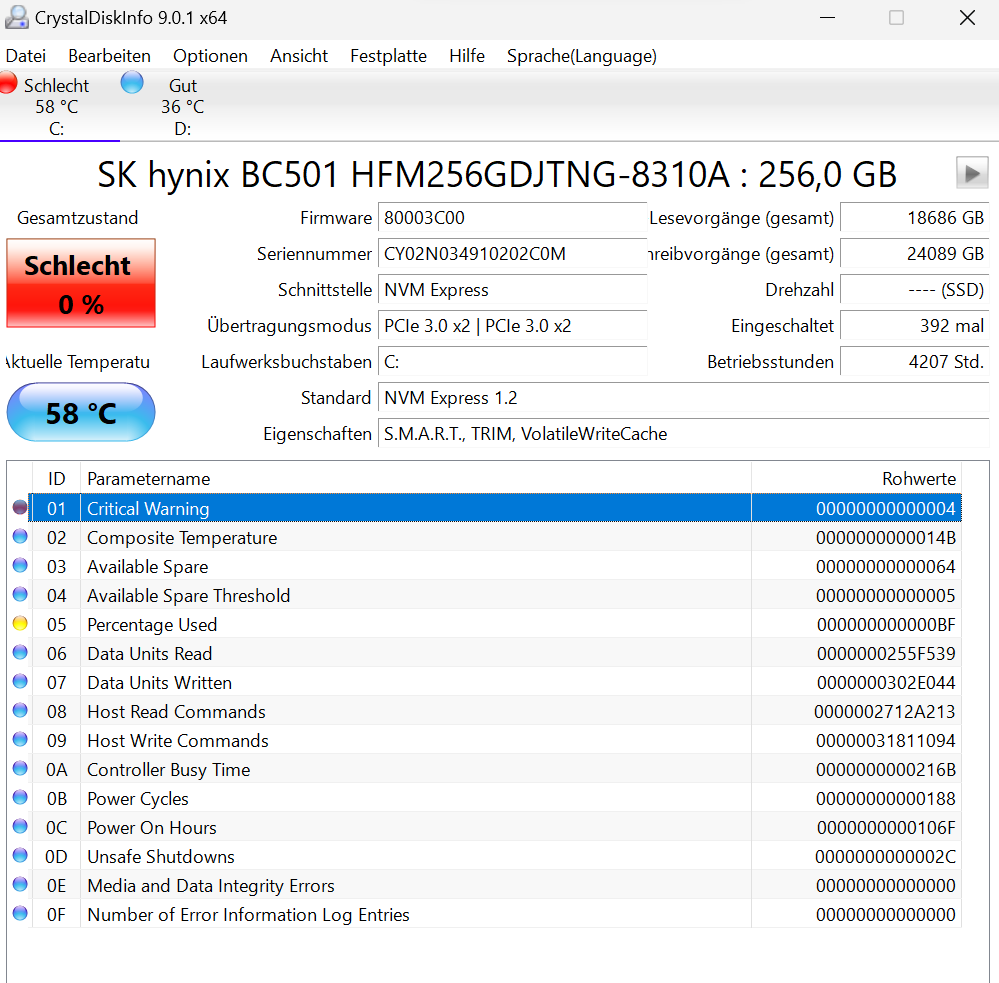Click the CrystalDiskInfo application icon in title bar
The width and height of the screenshot is (999, 983).
(16, 17)
